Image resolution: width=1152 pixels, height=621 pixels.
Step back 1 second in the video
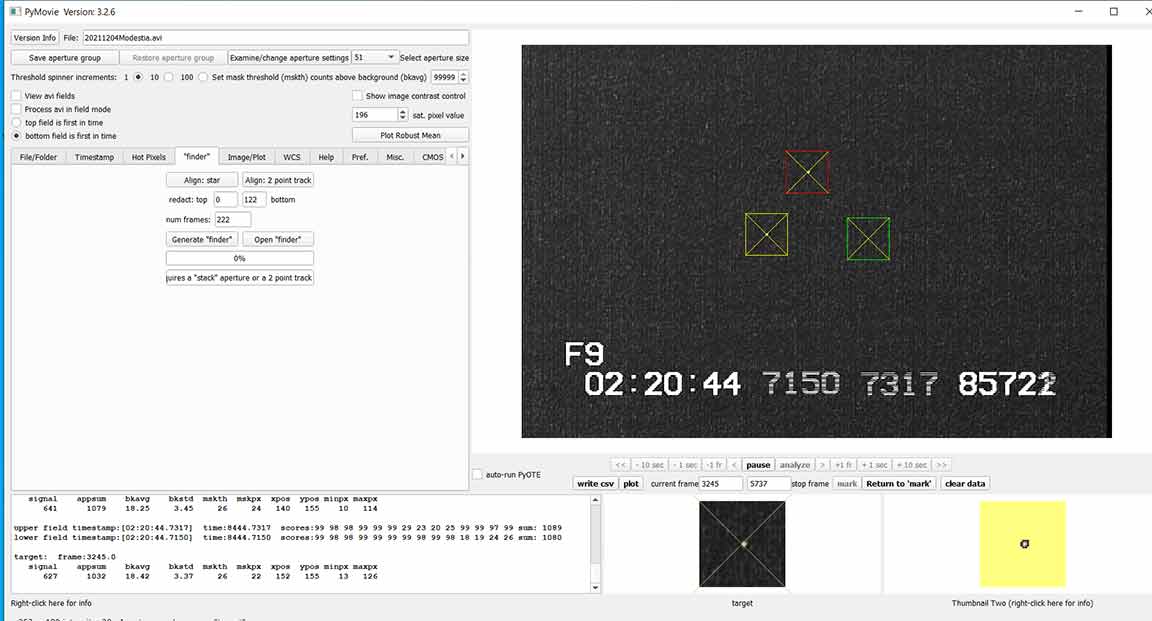[x=686, y=465]
